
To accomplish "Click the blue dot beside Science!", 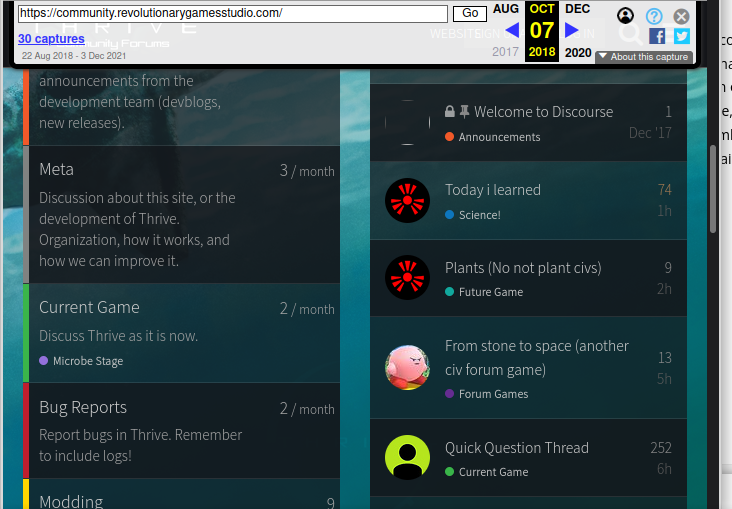I will click(x=449, y=215).
